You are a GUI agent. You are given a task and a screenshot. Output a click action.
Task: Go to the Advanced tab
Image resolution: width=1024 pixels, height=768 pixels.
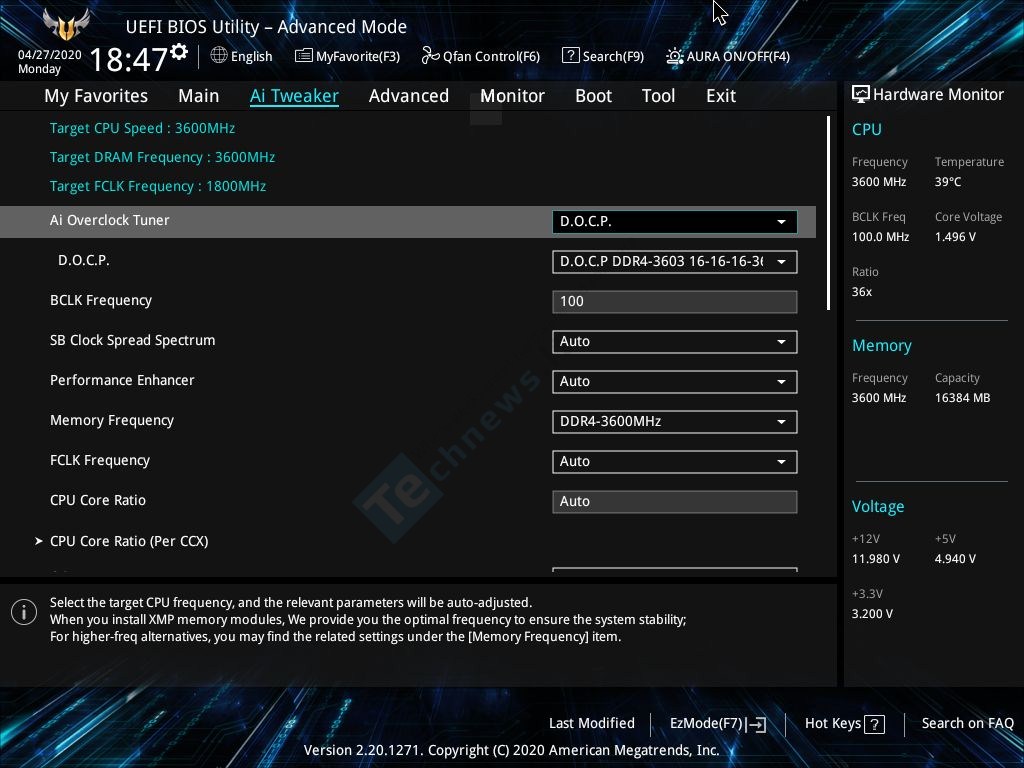[409, 96]
